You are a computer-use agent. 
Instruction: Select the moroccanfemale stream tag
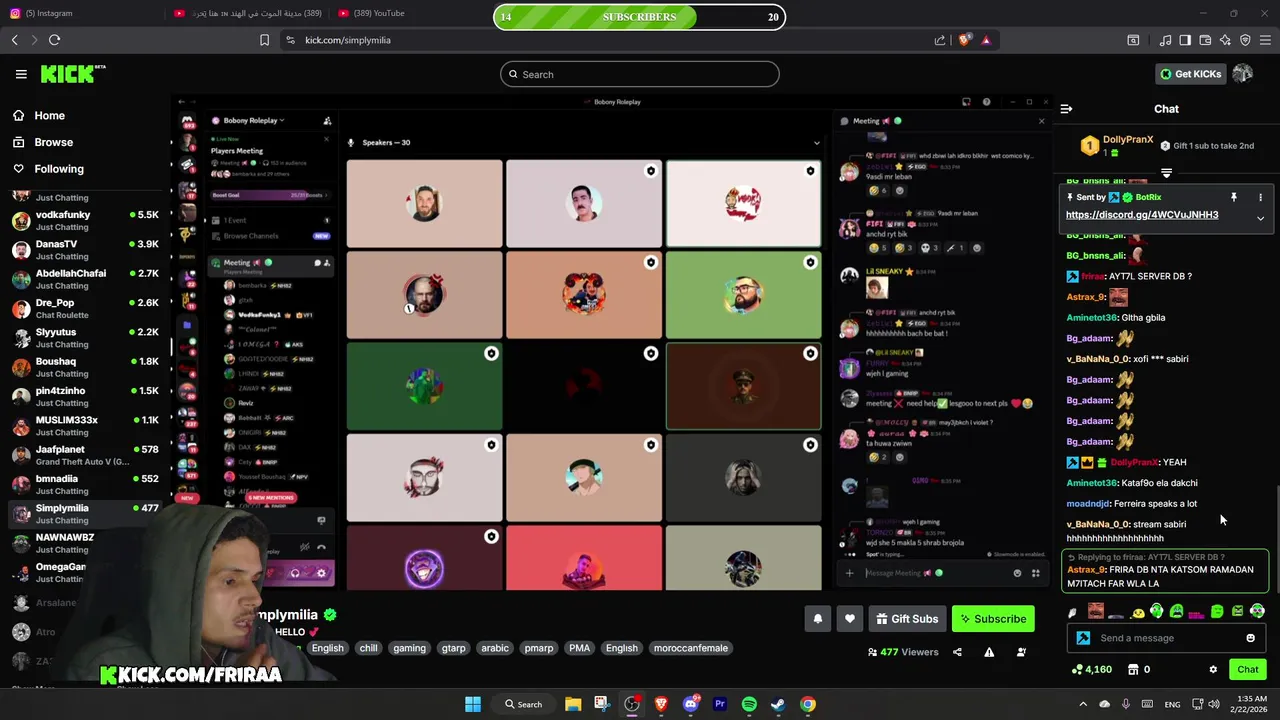[x=690, y=648]
